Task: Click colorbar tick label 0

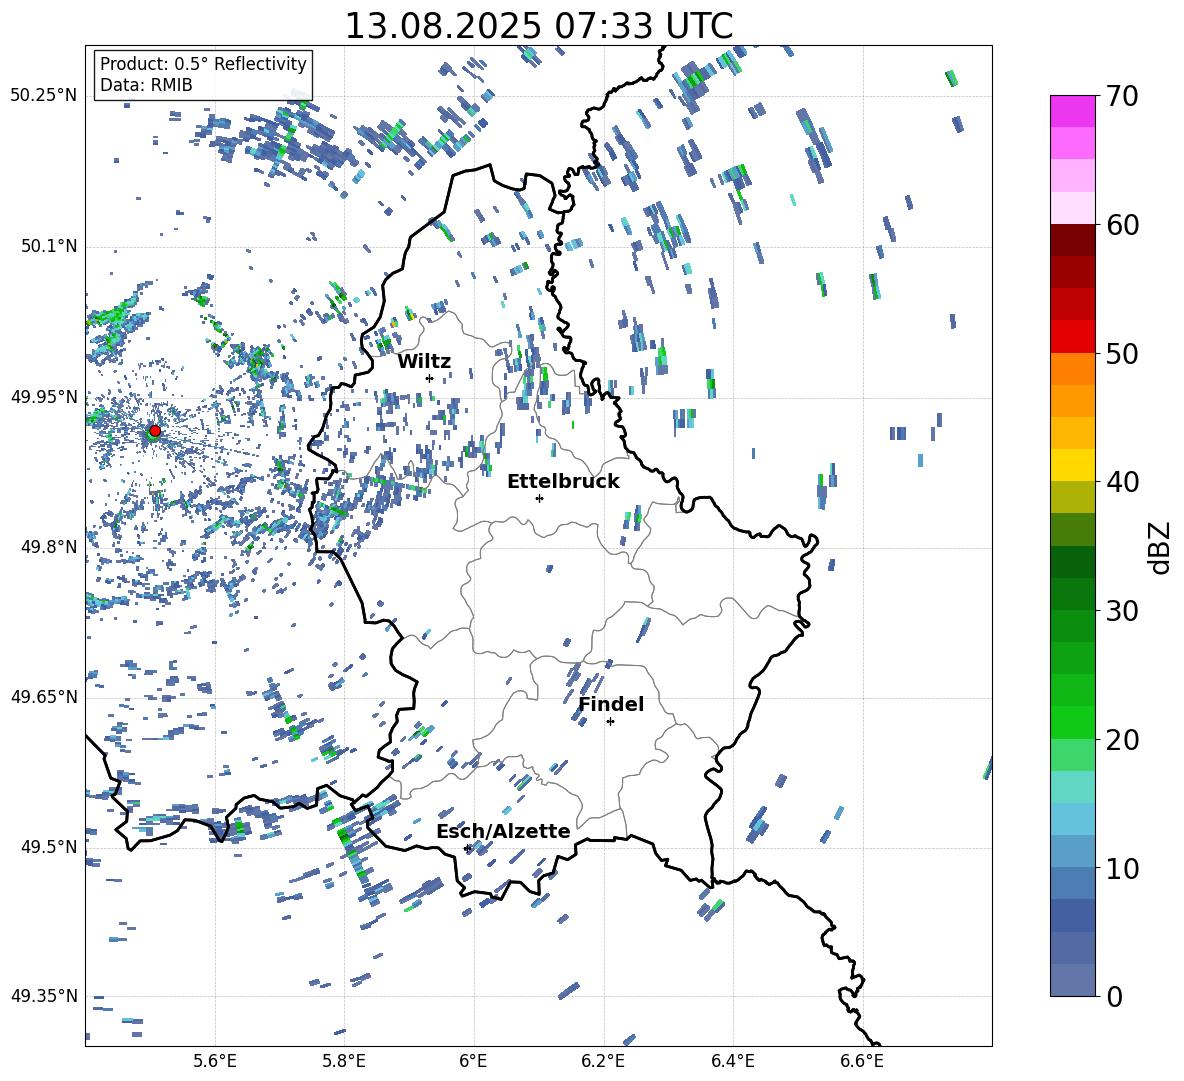Action: click(x=1115, y=996)
